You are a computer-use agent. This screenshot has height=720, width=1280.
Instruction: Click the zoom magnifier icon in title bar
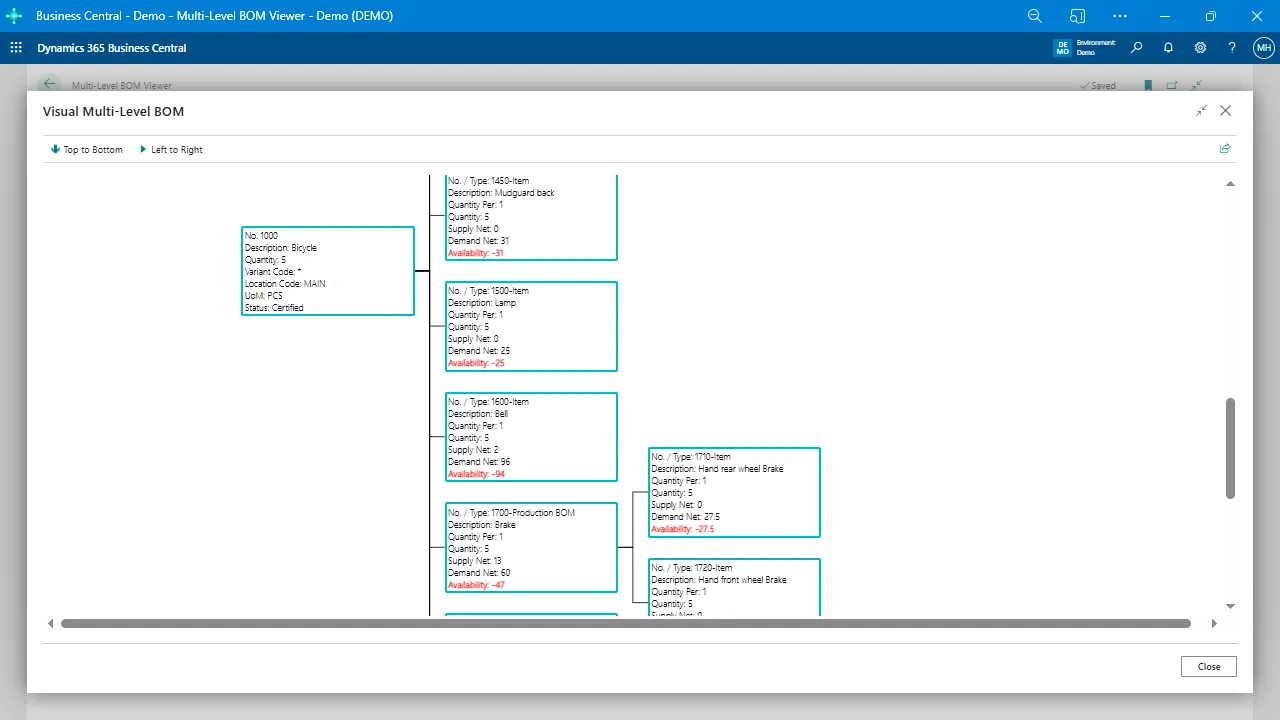[1035, 16]
